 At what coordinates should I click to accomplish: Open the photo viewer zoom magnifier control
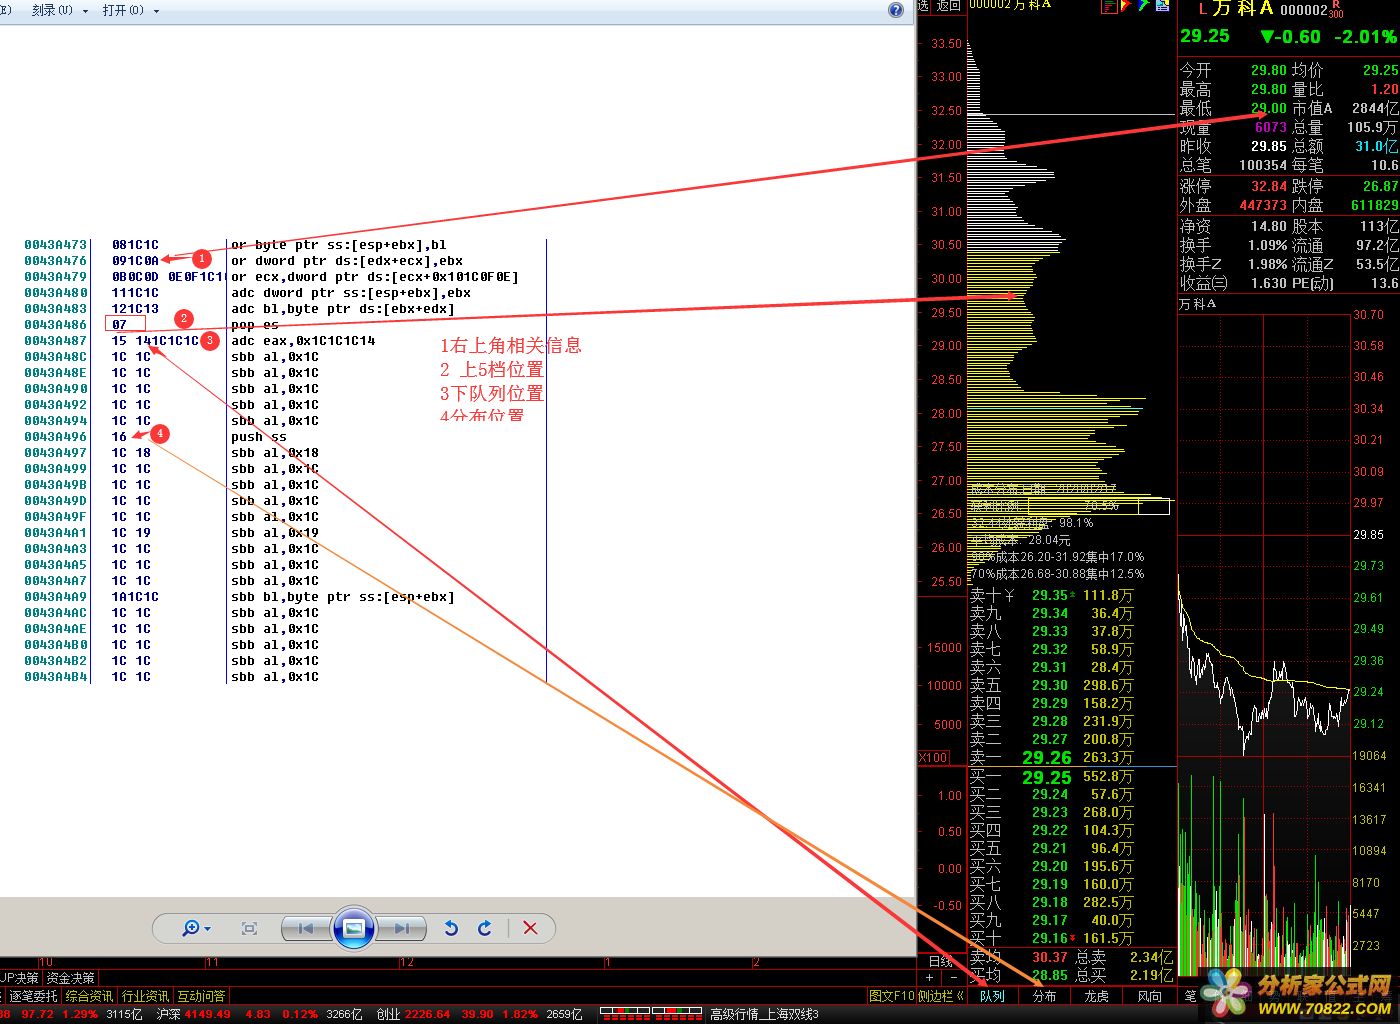pyautogui.click(x=195, y=928)
